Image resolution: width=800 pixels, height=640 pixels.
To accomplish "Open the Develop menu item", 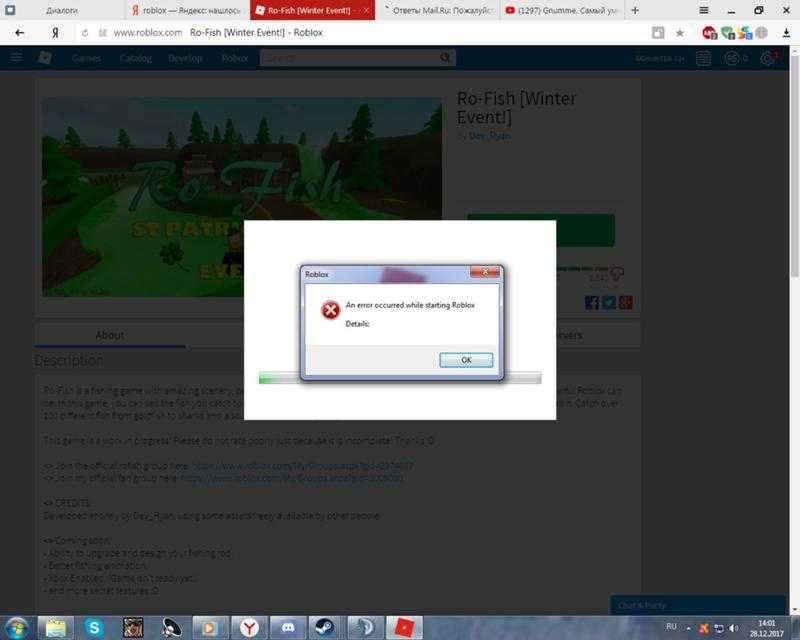I will click(x=185, y=58).
